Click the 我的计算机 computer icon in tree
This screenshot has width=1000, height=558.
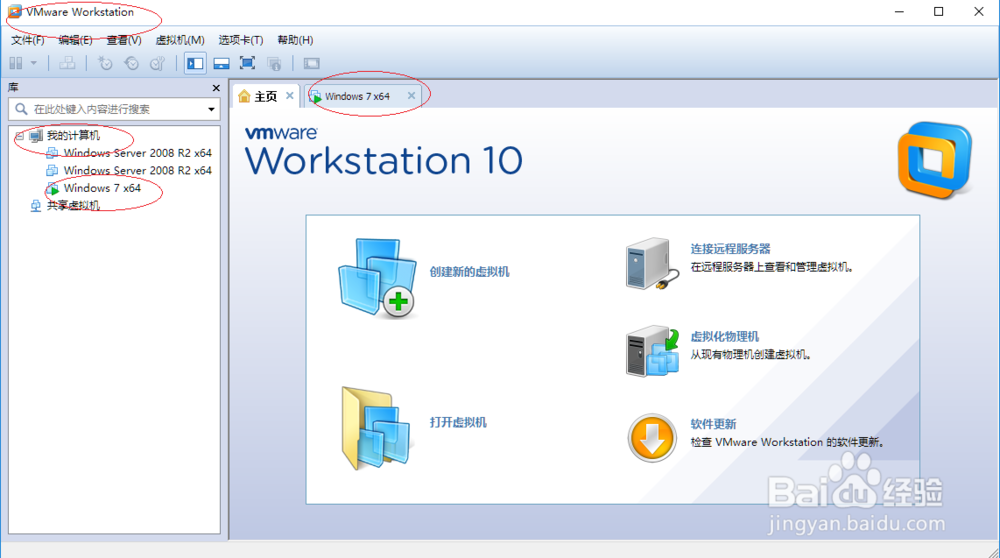pyautogui.click(x=36, y=135)
